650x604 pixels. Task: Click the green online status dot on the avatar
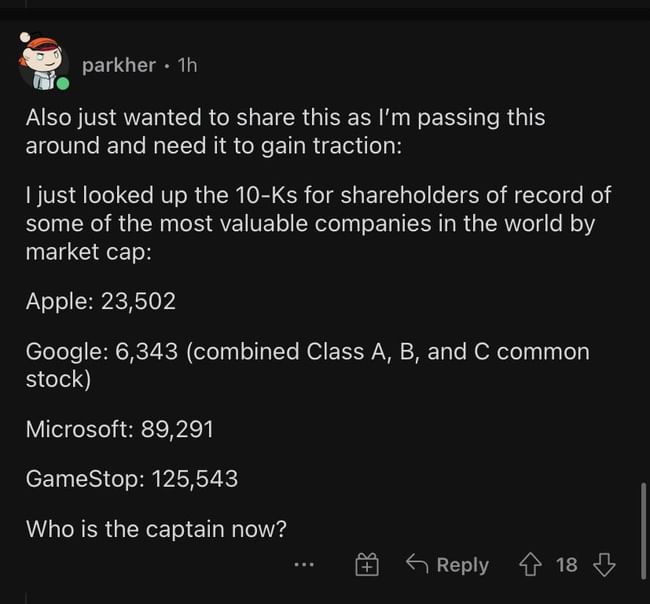[62, 83]
